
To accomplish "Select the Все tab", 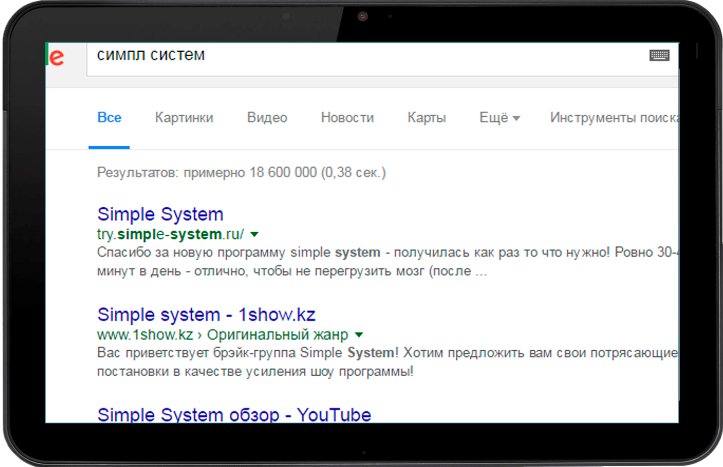I will [109, 118].
